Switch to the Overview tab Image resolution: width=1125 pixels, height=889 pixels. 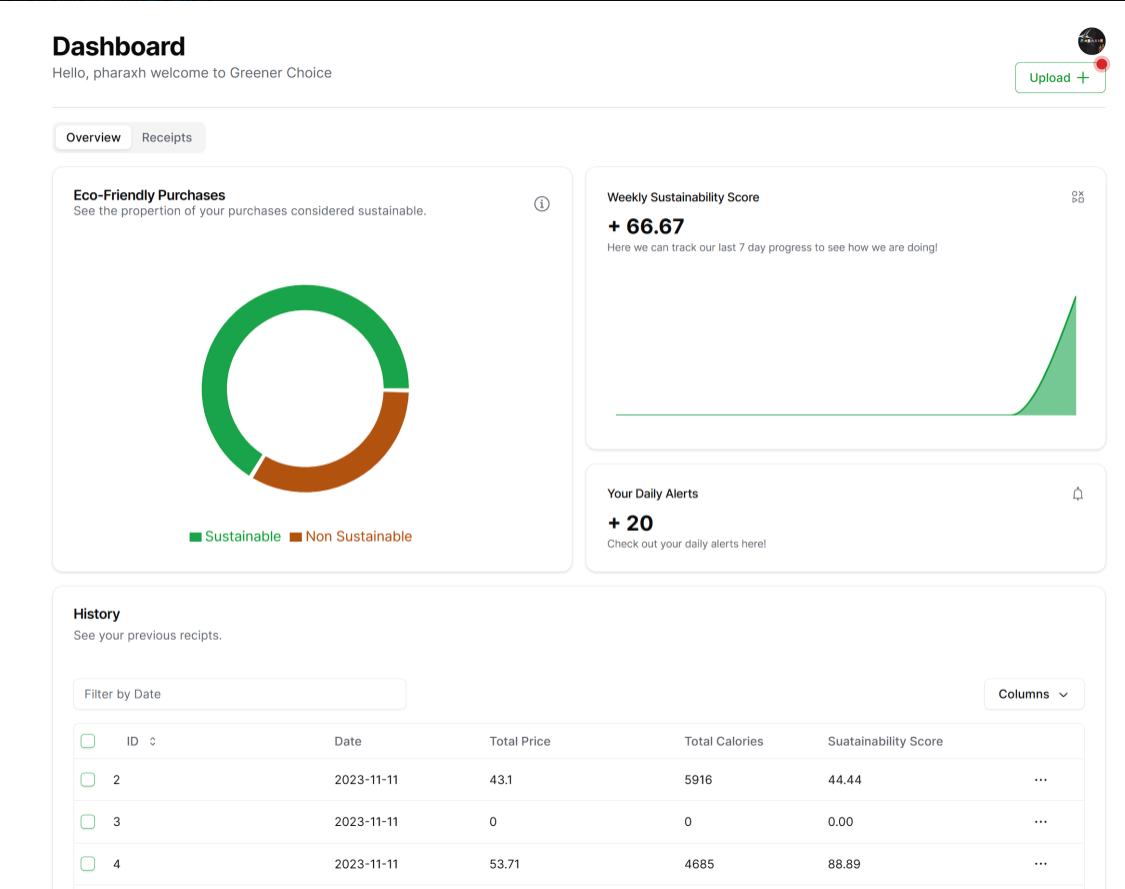[x=93, y=137]
